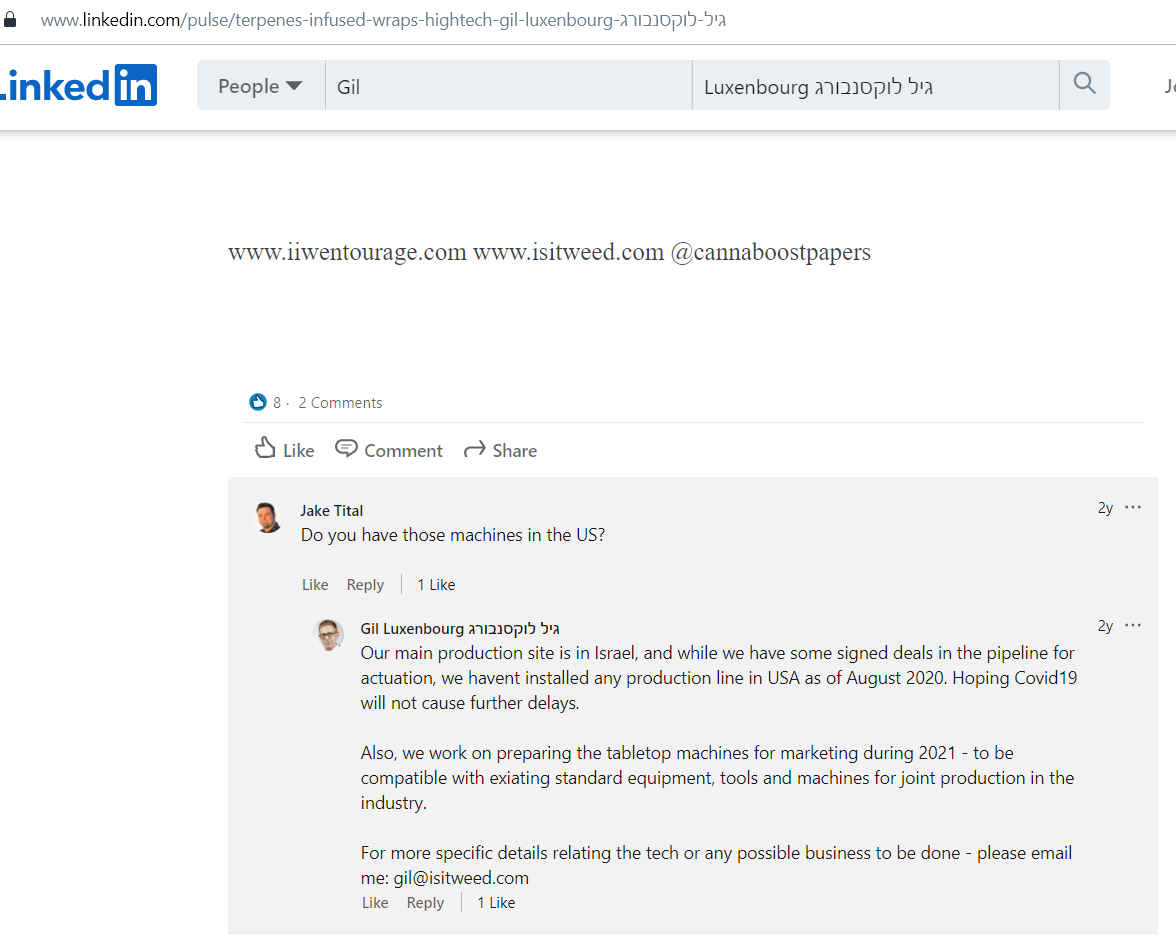Click the 2y timestamp on Jake Tital's comment
The width and height of the screenshot is (1176, 950).
point(1106,508)
